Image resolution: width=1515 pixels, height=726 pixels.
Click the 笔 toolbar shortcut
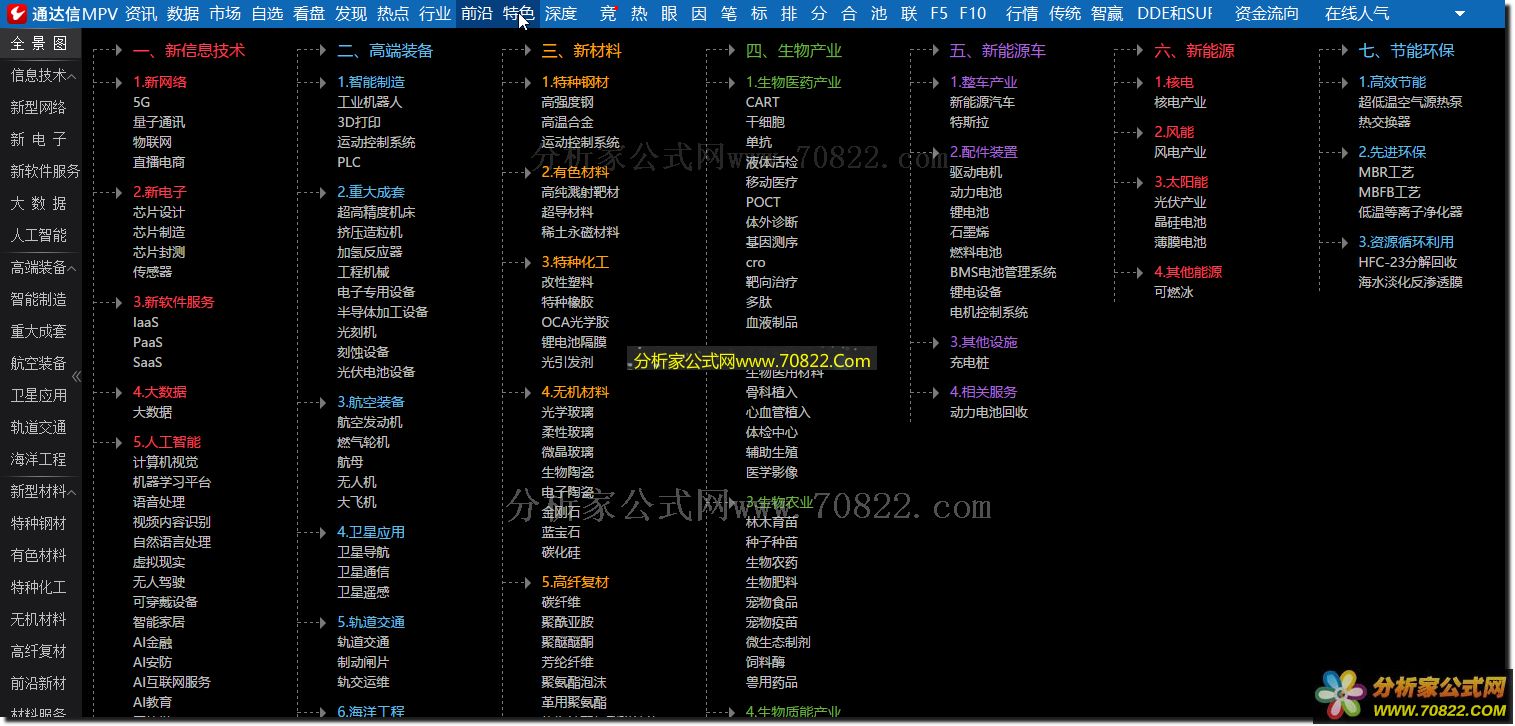tap(729, 14)
